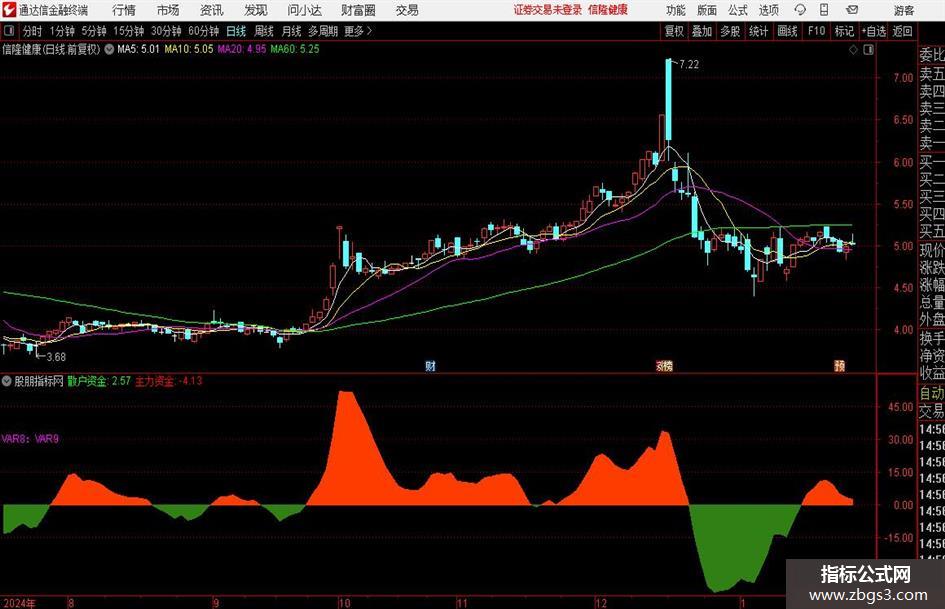The image size is (945, 609).
Task: Click MA60: 5.25 moving average label
Action: click(x=295, y=49)
